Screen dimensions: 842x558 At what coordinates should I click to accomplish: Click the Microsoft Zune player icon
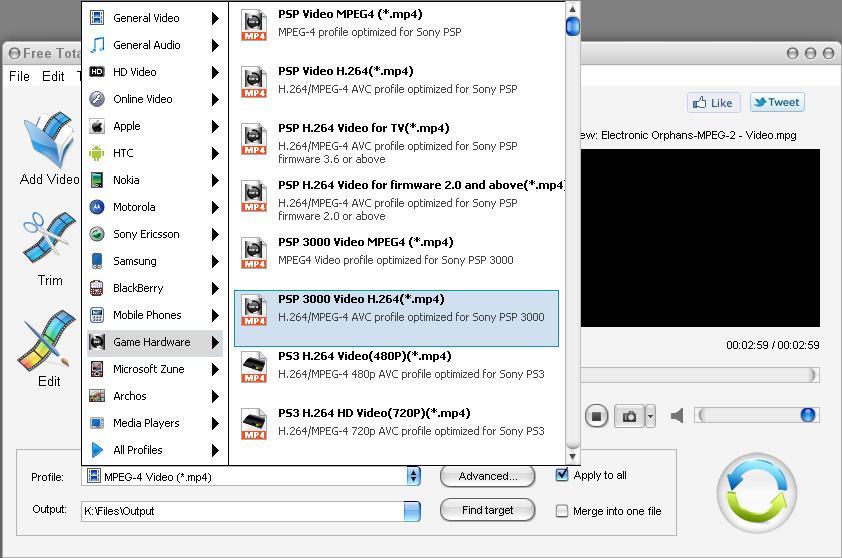(97, 369)
